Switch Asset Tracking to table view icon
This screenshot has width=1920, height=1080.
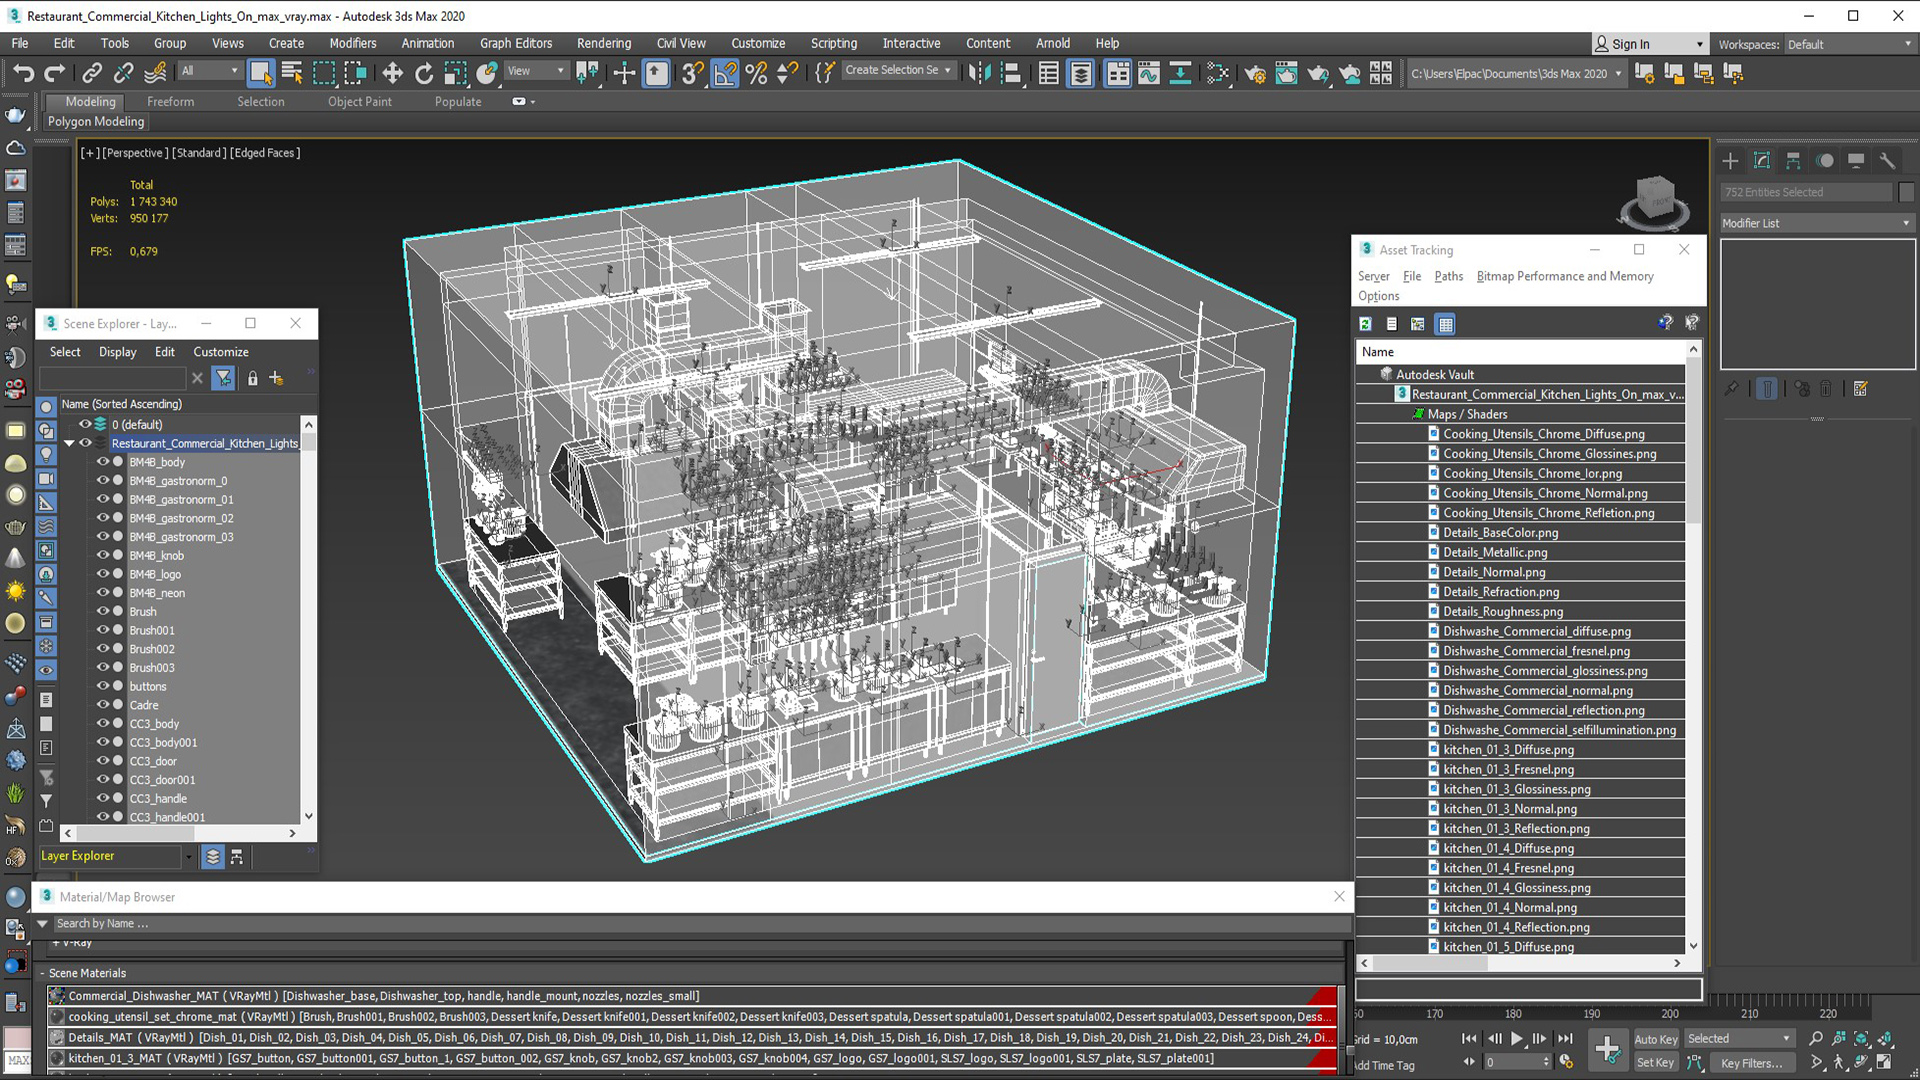(1445, 324)
